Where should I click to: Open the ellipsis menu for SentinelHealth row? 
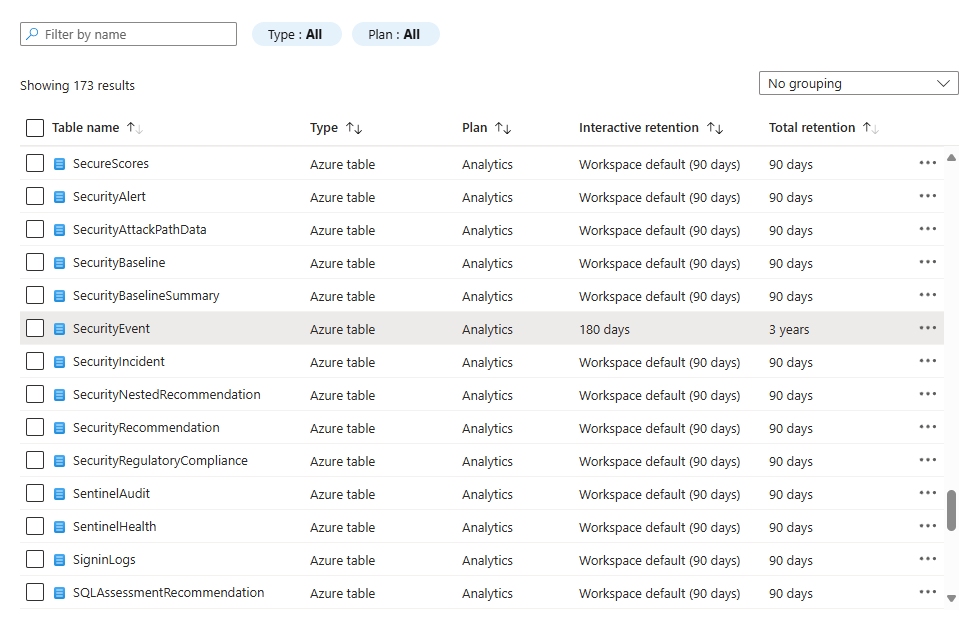click(927, 527)
